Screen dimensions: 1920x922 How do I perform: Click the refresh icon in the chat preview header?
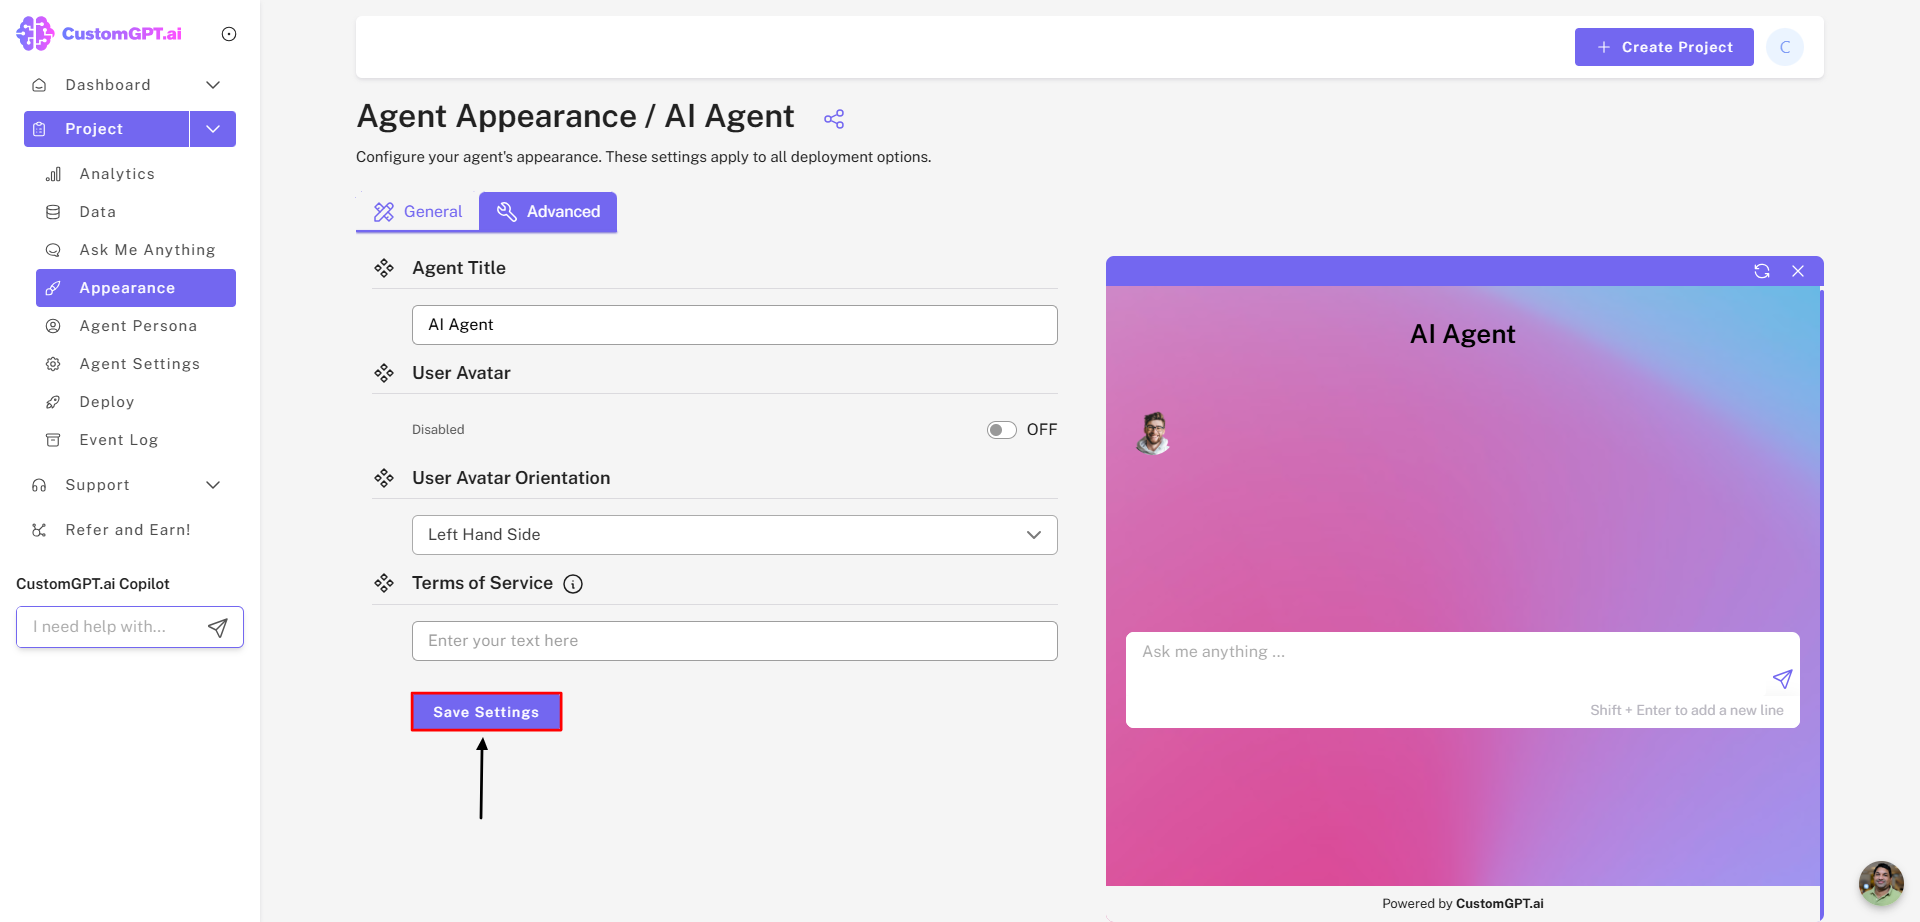pyautogui.click(x=1762, y=271)
